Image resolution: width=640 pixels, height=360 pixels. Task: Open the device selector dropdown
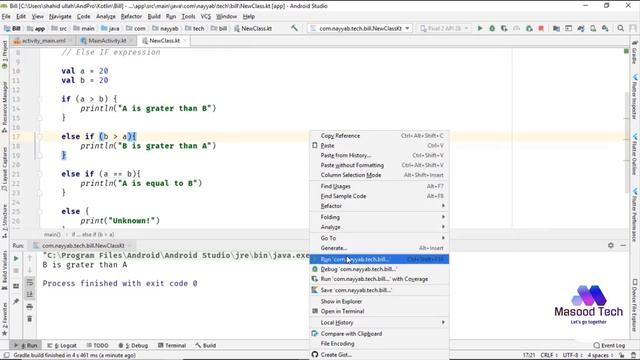coord(444,28)
